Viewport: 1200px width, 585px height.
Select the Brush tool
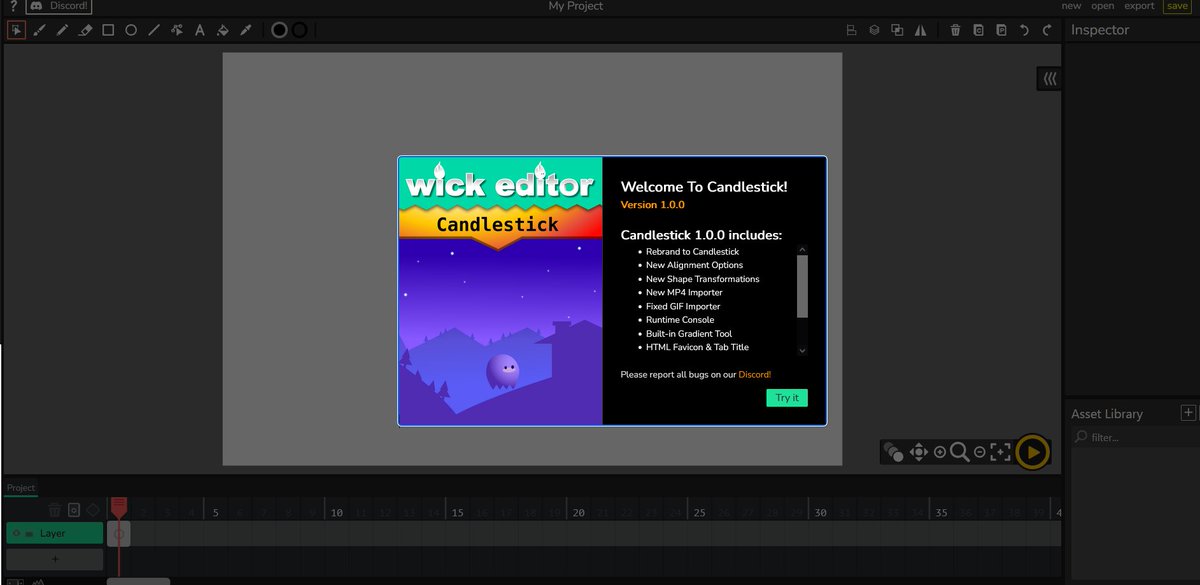40,30
